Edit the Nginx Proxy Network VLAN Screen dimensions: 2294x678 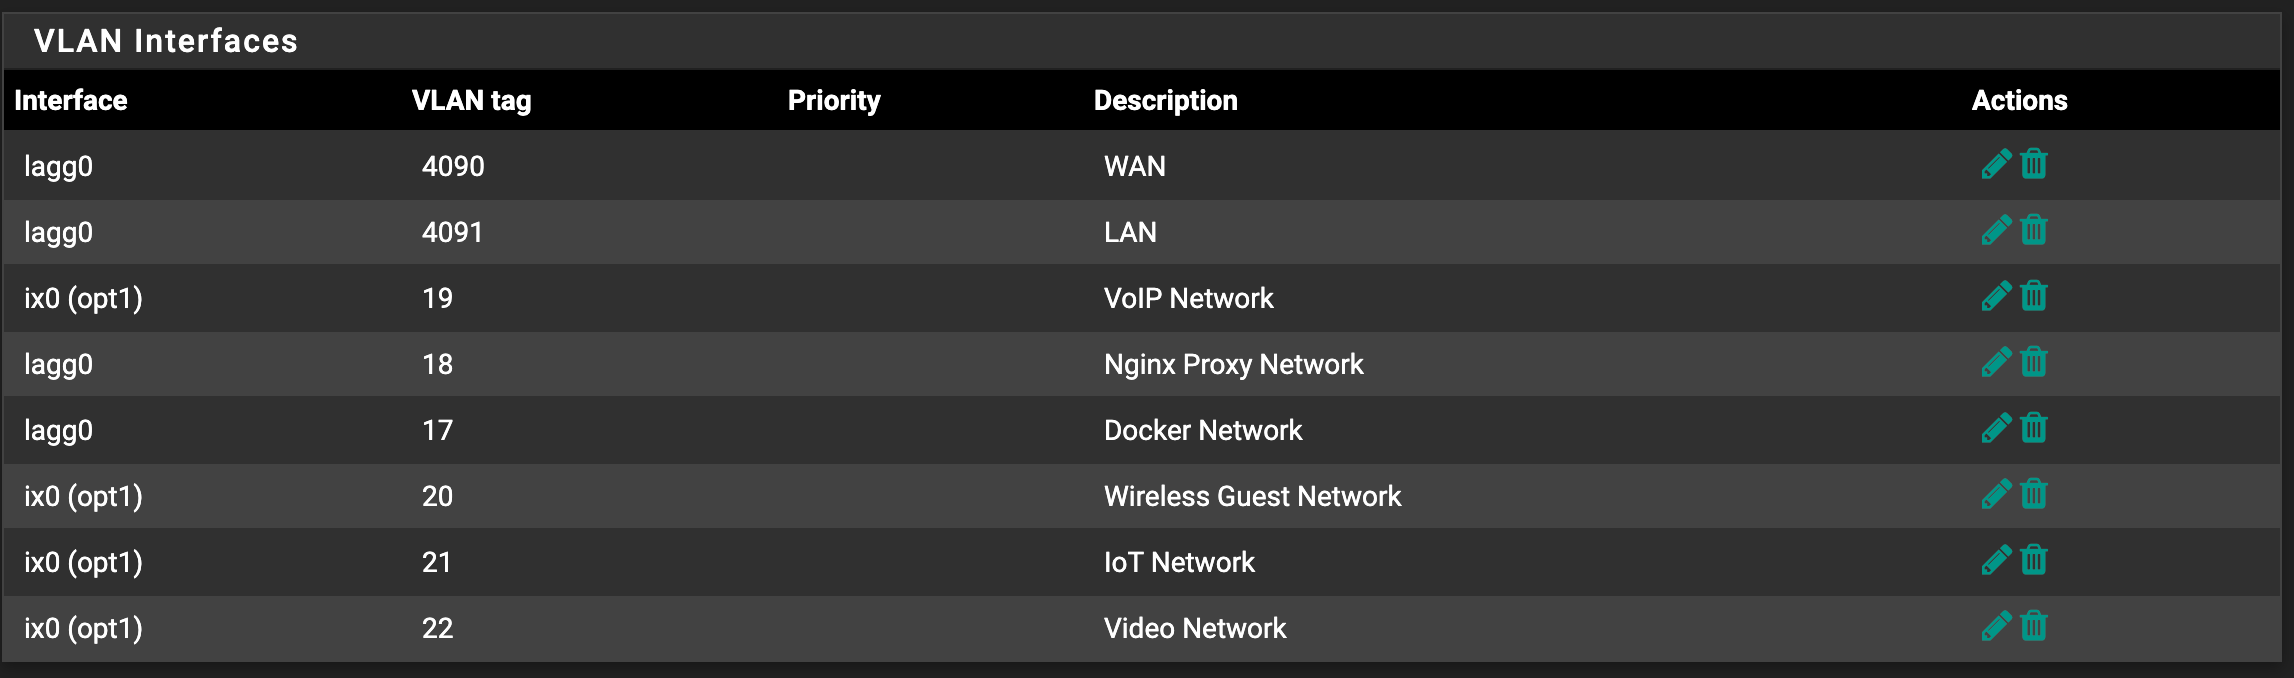(1996, 362)
